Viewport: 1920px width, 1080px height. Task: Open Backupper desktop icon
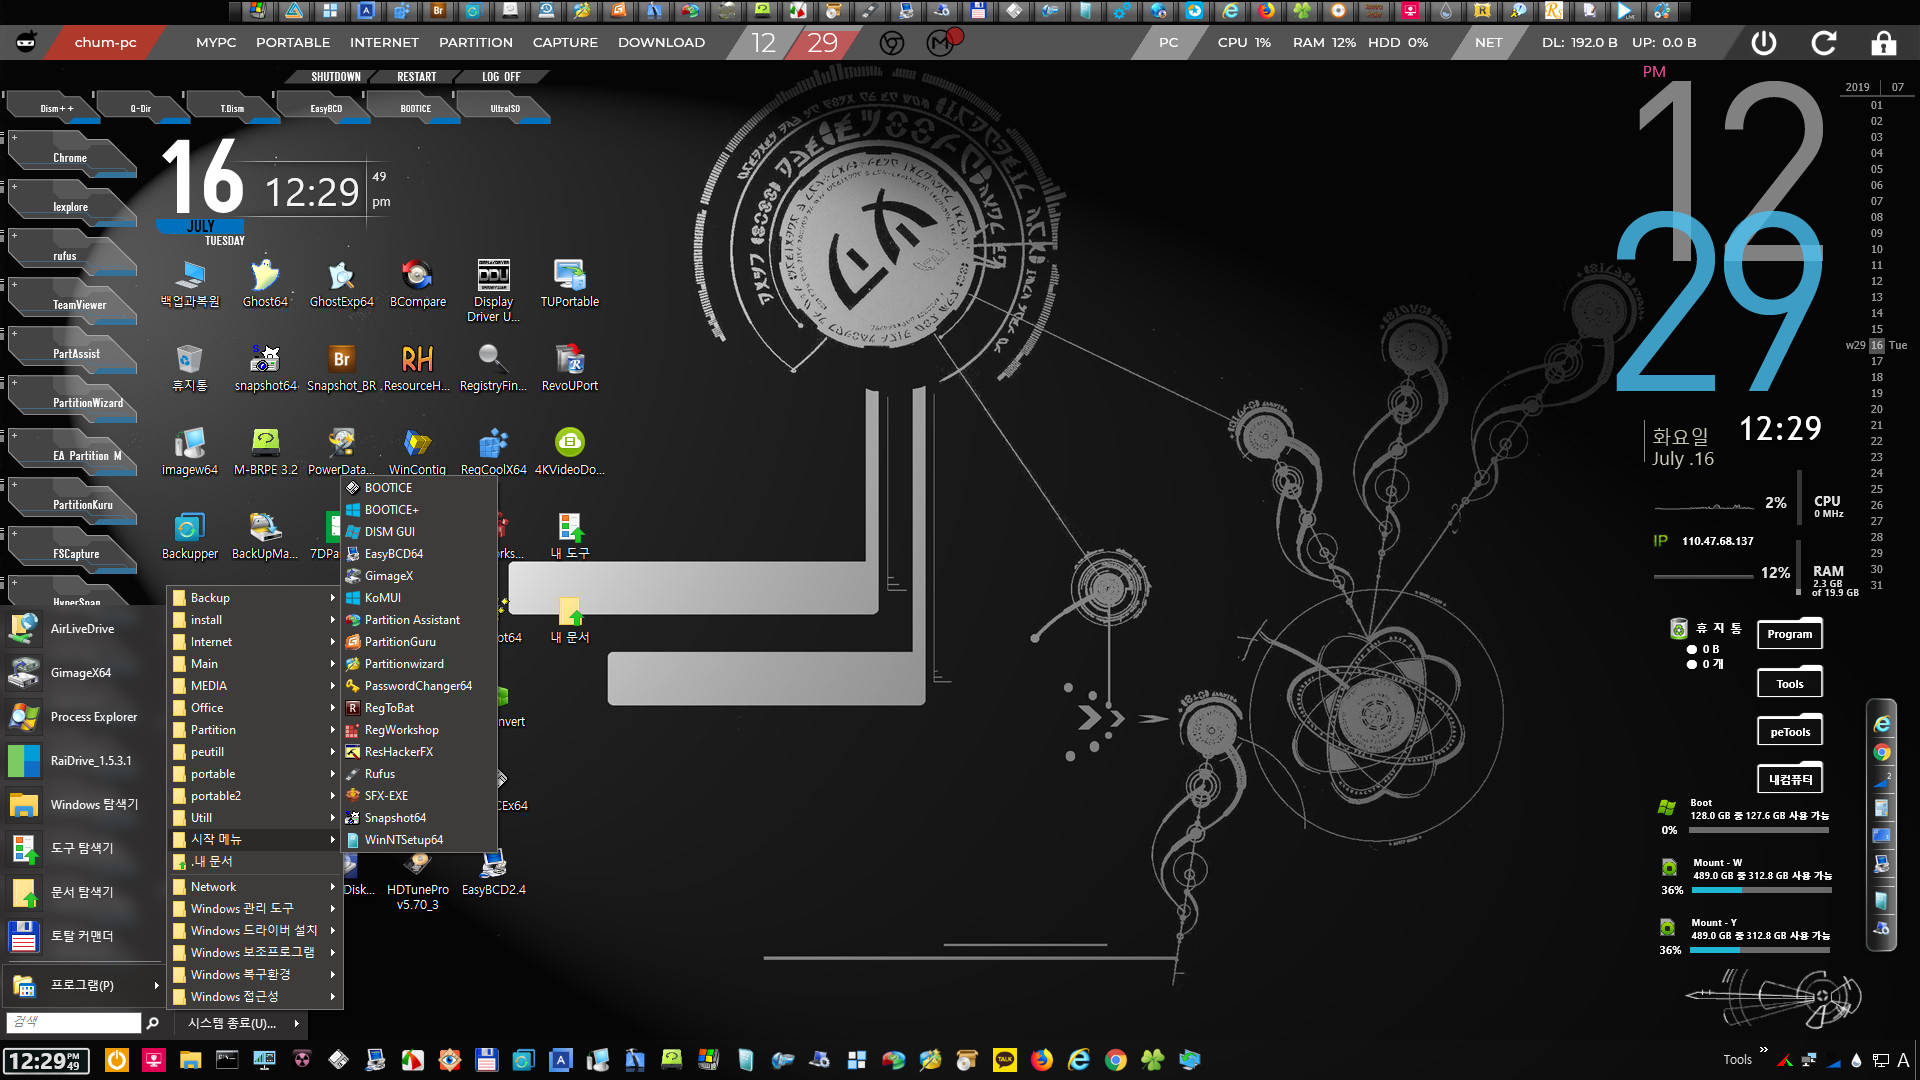pos(189,535)
